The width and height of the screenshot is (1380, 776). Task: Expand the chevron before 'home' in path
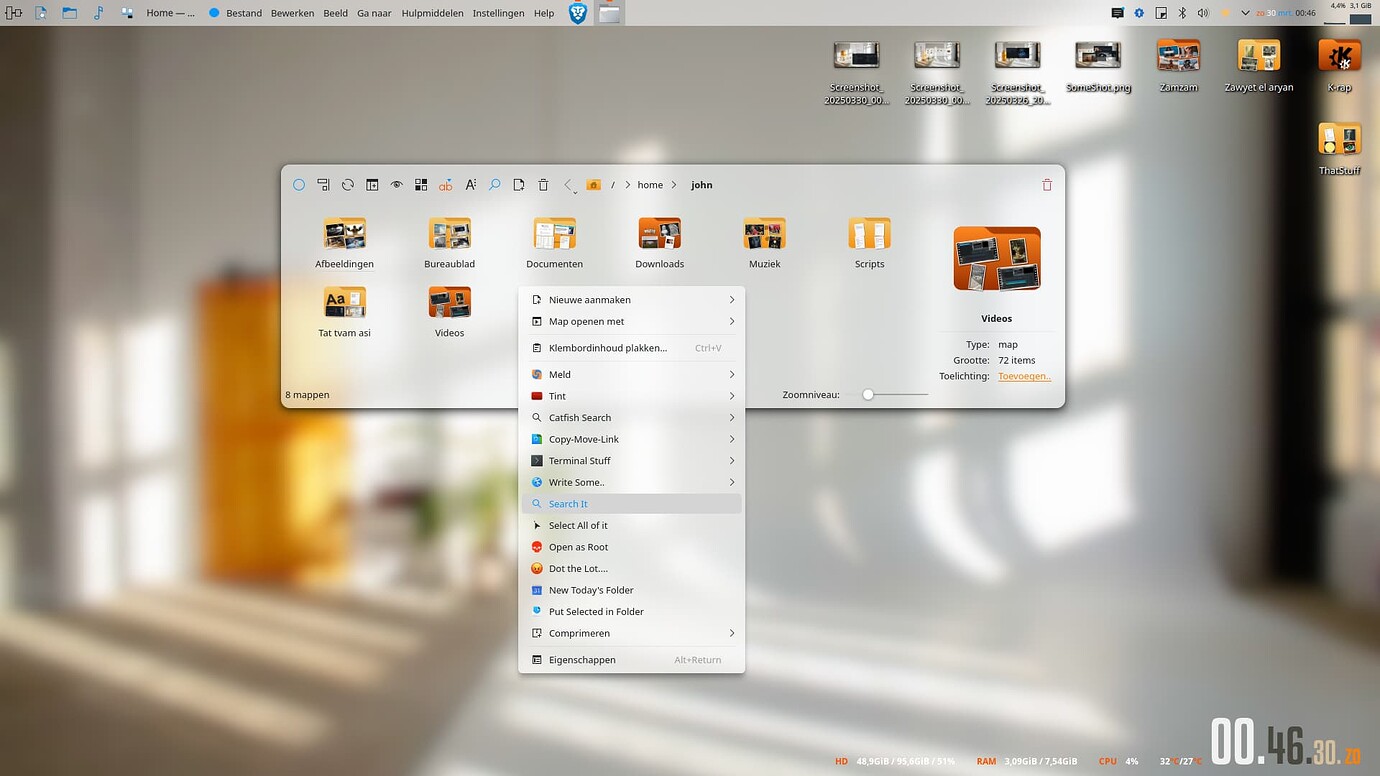[x=627, y=185]
